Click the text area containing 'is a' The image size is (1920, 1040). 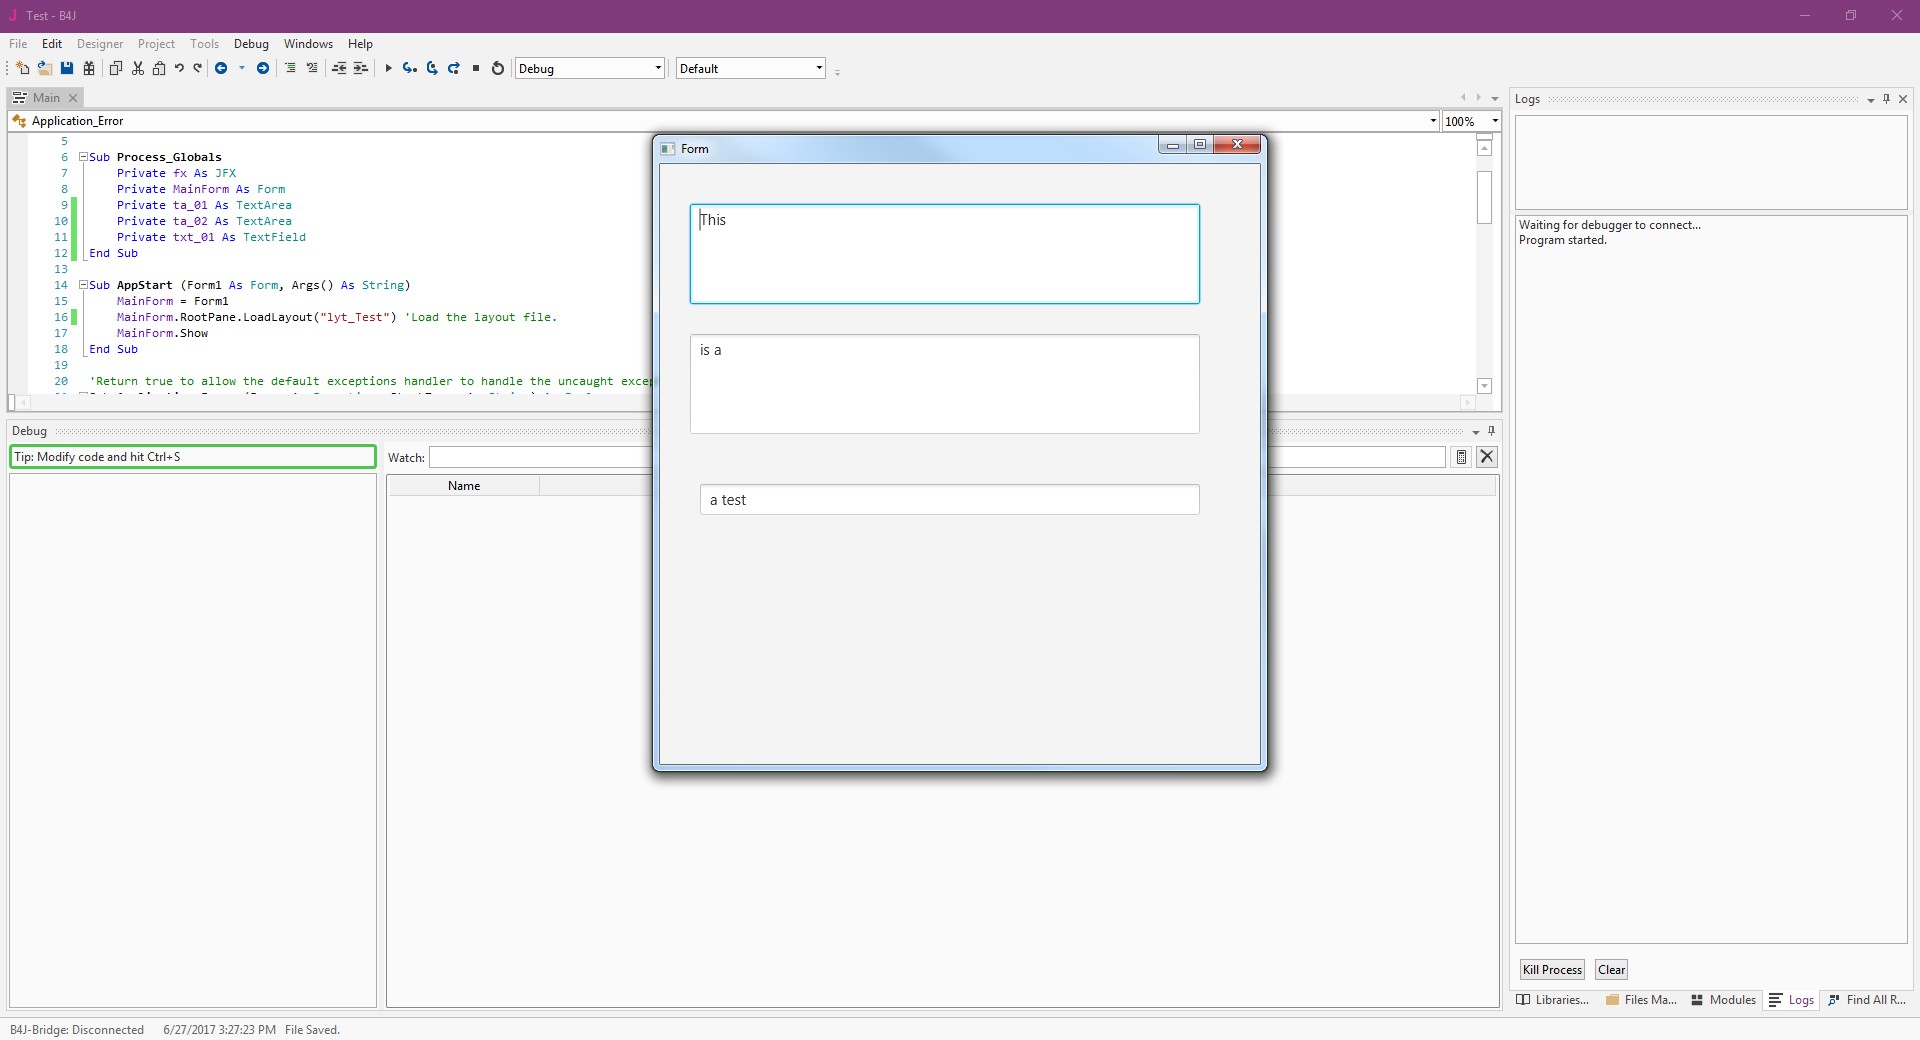coord(945,384)
